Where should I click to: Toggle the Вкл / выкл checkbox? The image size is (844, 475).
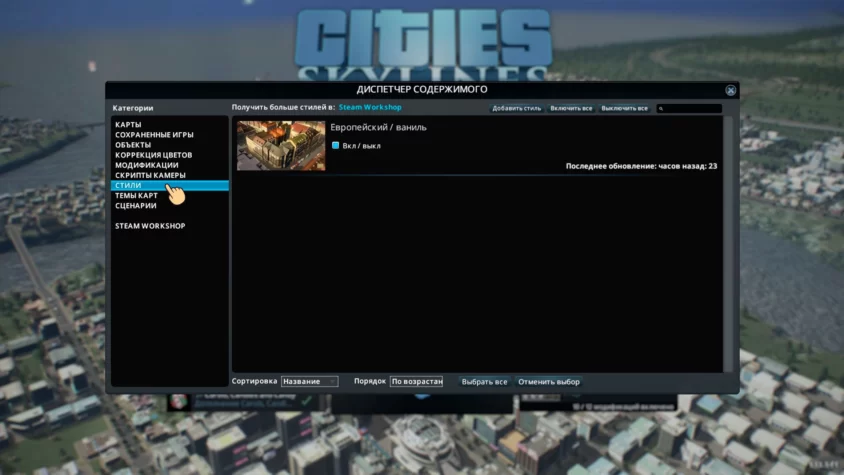point(335,145)
